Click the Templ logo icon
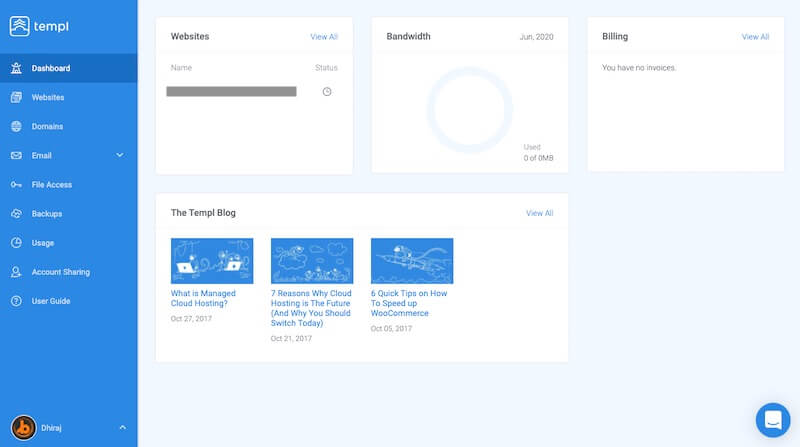 coord(20,26)
